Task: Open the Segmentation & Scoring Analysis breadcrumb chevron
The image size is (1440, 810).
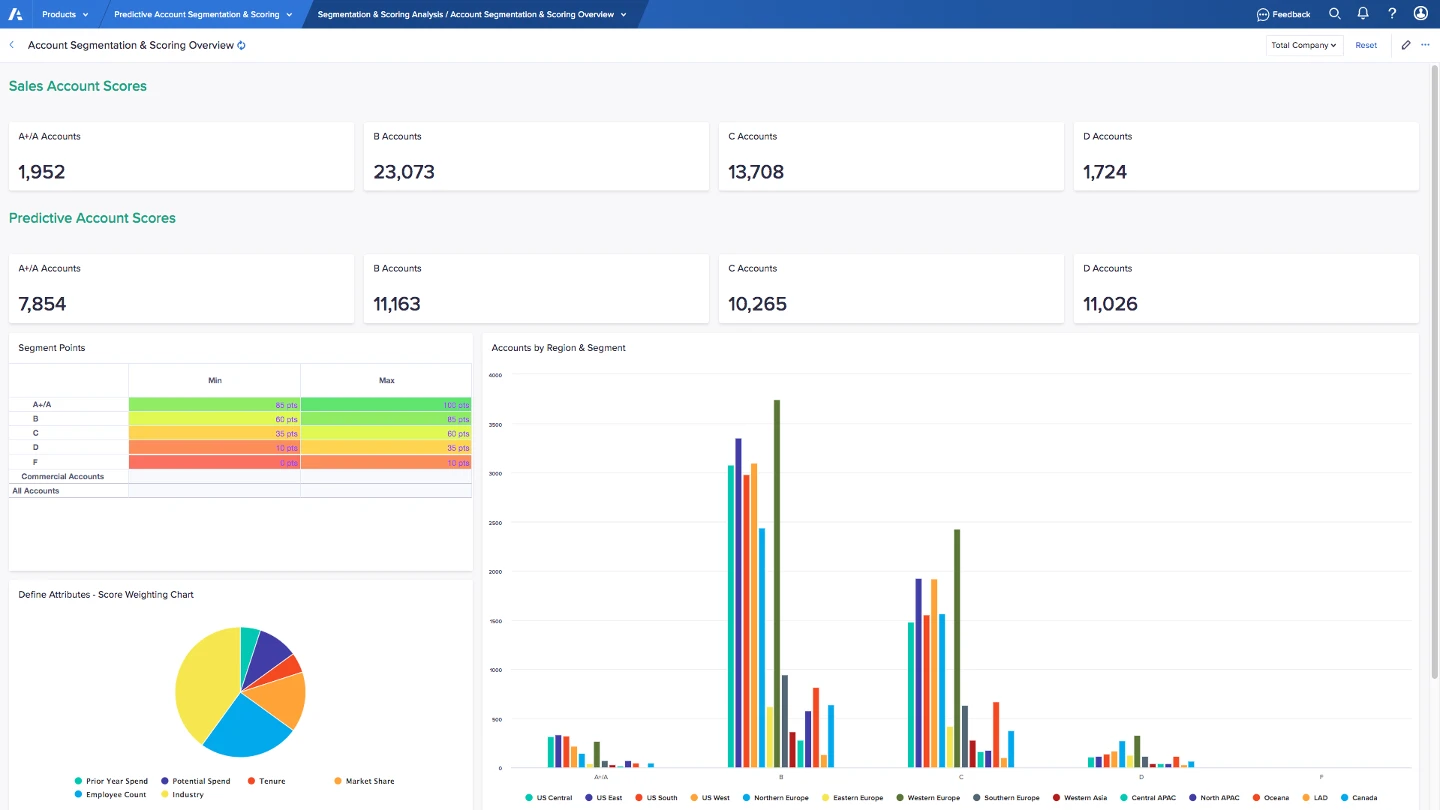Action: click(625, 14)
